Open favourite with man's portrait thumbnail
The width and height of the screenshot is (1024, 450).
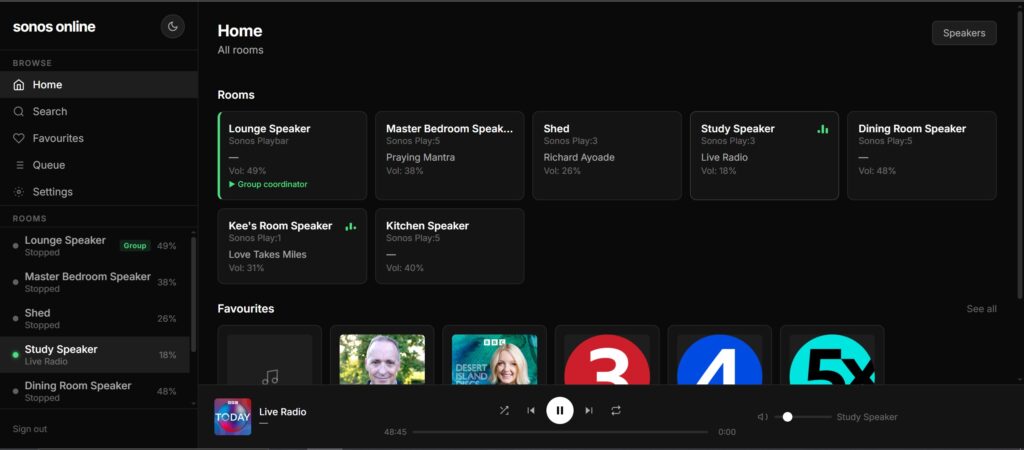pos(382,355)
